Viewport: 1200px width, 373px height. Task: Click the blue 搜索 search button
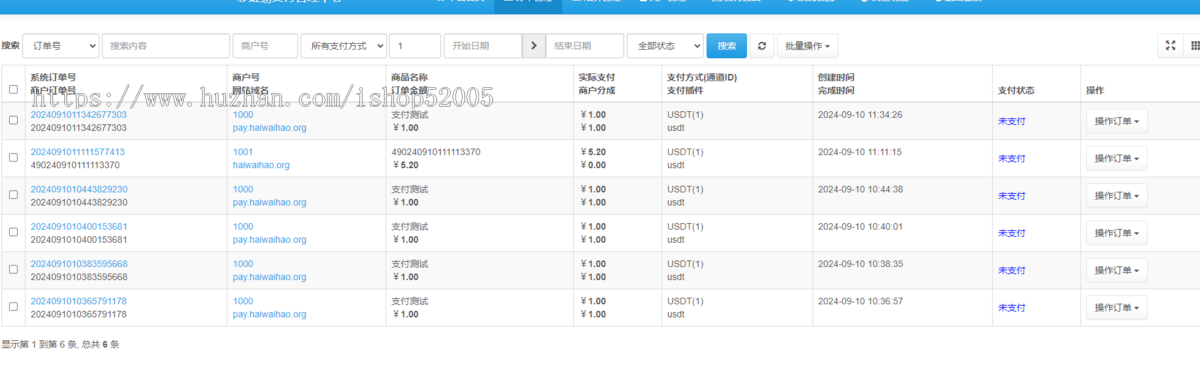(726, 46)
